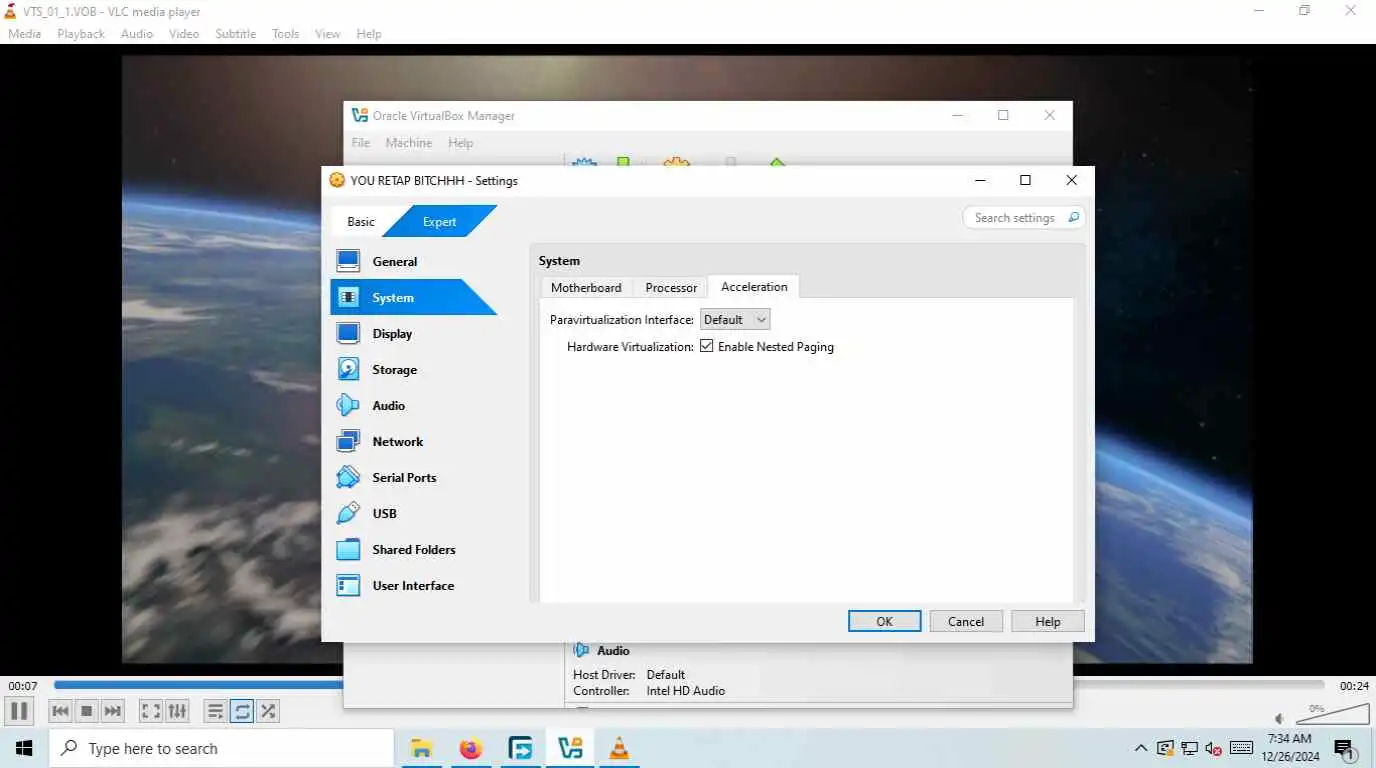Toggle Enable Nested Paging checkbox
This screenshot has width=1376, height=768.
tap(707, 347)
